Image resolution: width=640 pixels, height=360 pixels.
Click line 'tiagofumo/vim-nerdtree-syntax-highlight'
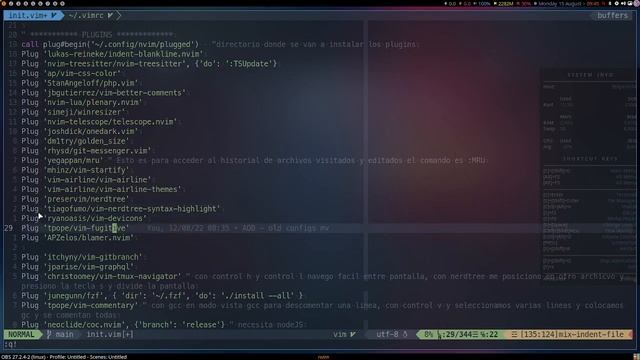click(x=121, y=209)
